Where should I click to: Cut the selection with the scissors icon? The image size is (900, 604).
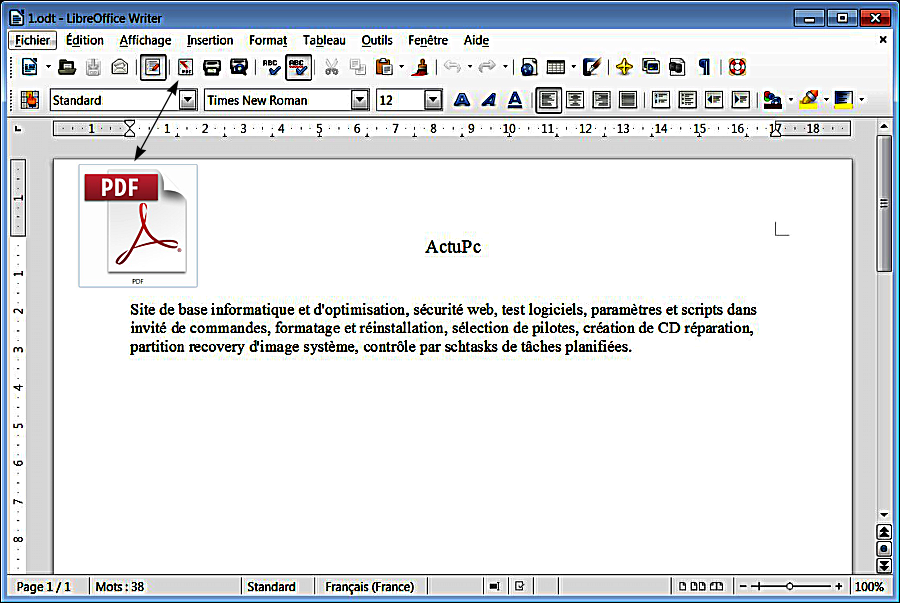[331, 67]
